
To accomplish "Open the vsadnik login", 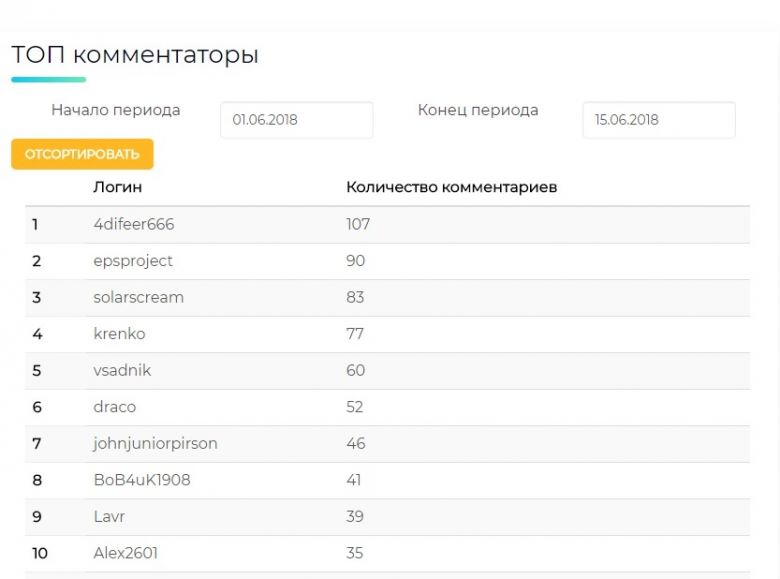I will (122, 371).
